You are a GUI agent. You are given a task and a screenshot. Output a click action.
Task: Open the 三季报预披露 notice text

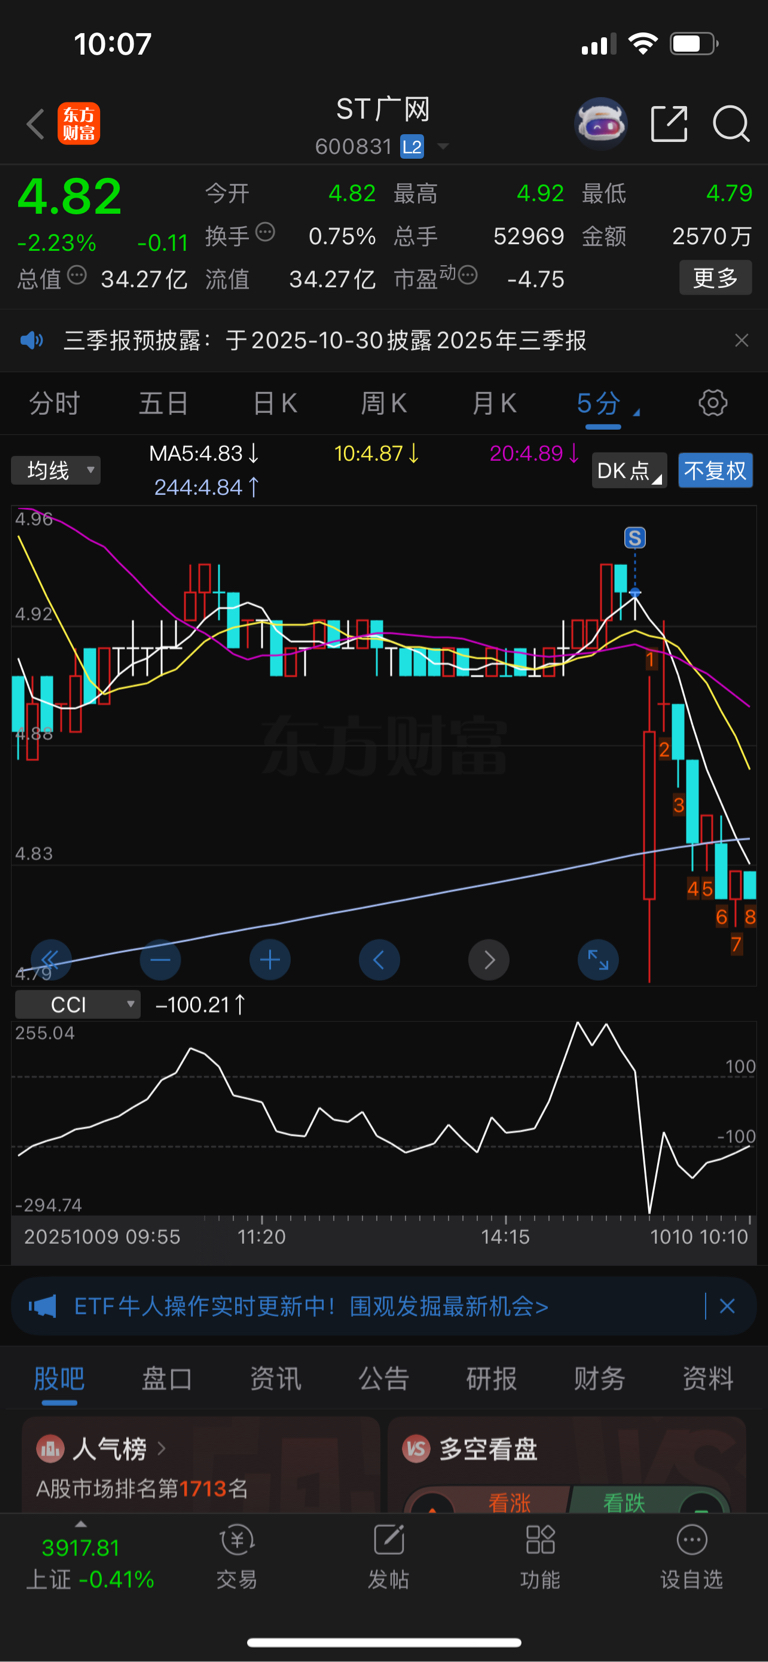tap(325, 340)
